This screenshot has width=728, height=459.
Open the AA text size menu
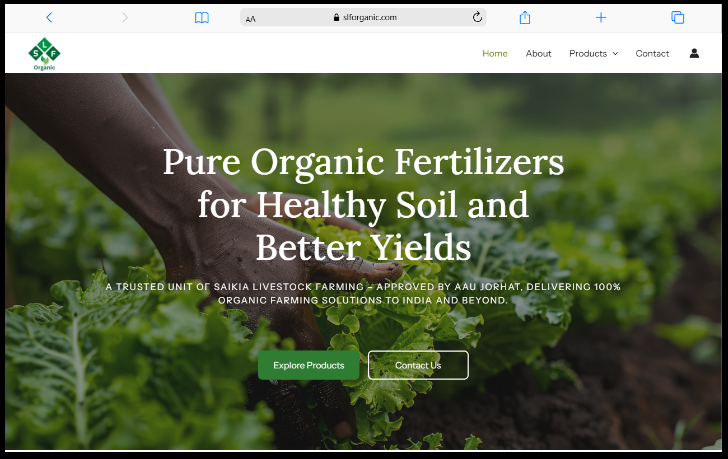pos(251,18)
